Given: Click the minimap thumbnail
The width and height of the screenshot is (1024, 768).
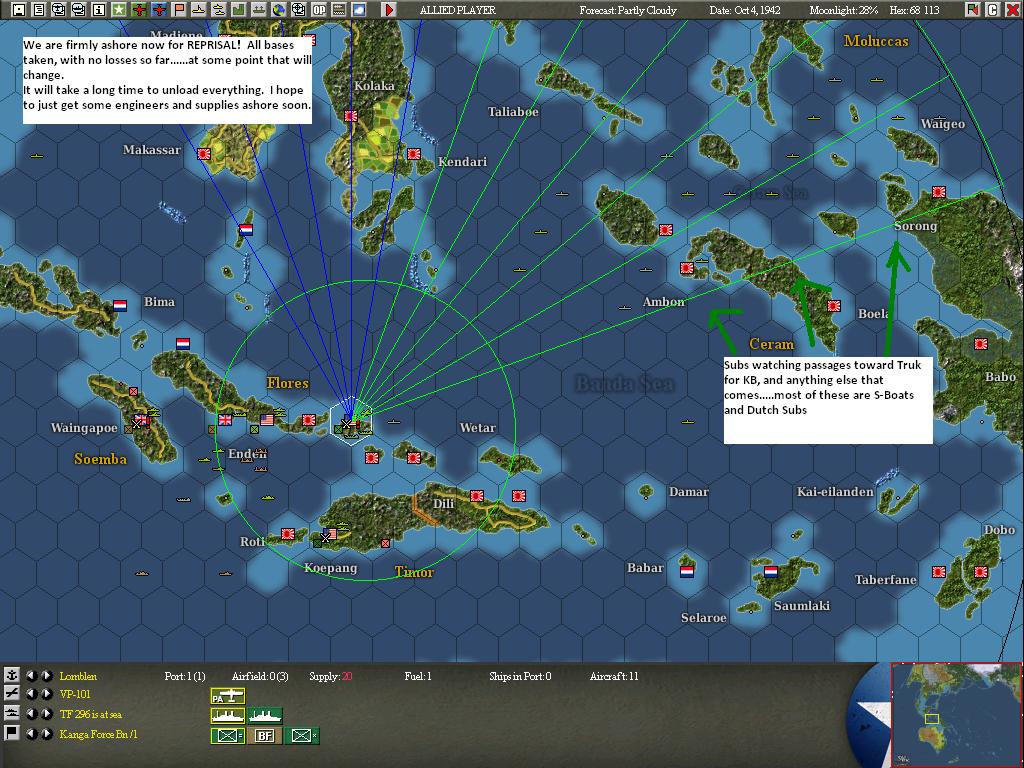Looking at the screenshot, I should tap(956, 715).
